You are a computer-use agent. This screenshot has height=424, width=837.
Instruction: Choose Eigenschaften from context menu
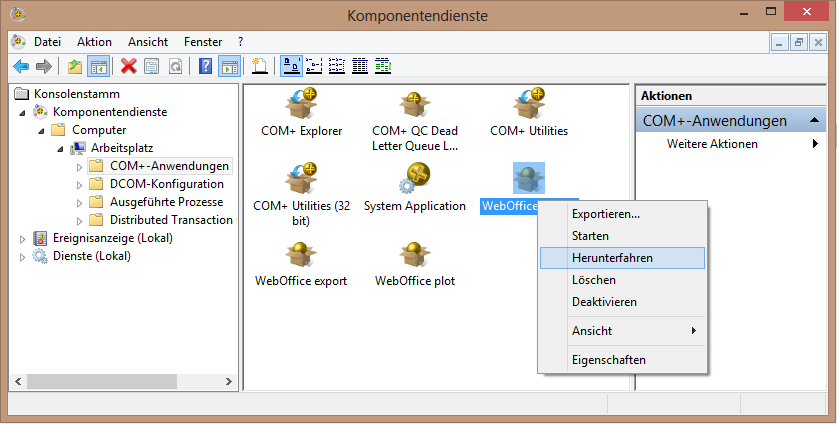click(622, 360)
